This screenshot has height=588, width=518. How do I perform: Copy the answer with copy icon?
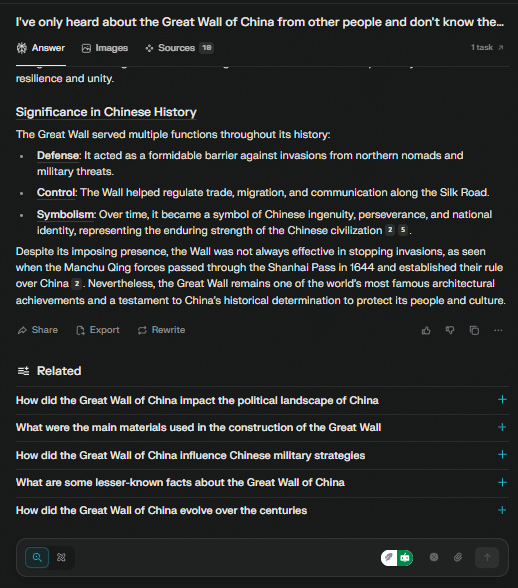coord(474,330)
